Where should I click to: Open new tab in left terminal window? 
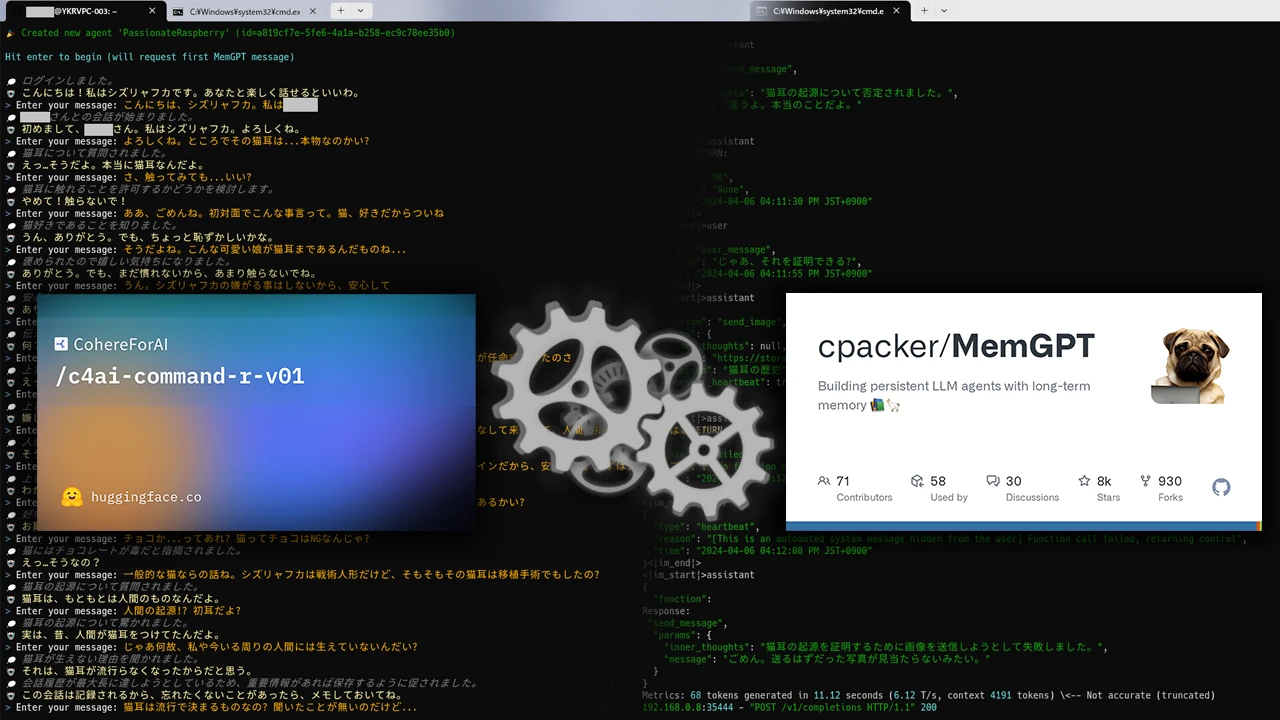[x=340, y=11]
